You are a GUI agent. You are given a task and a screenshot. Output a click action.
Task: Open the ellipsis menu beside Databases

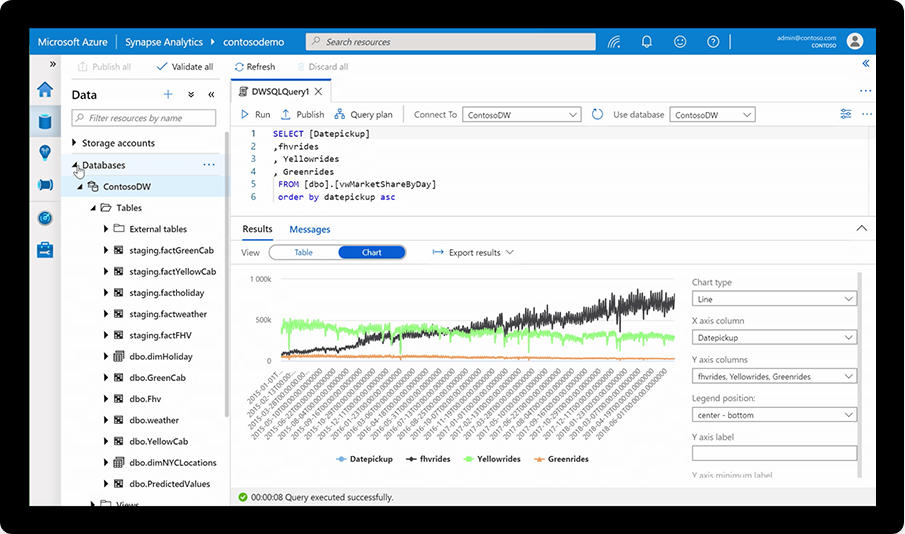click(209, 165)
